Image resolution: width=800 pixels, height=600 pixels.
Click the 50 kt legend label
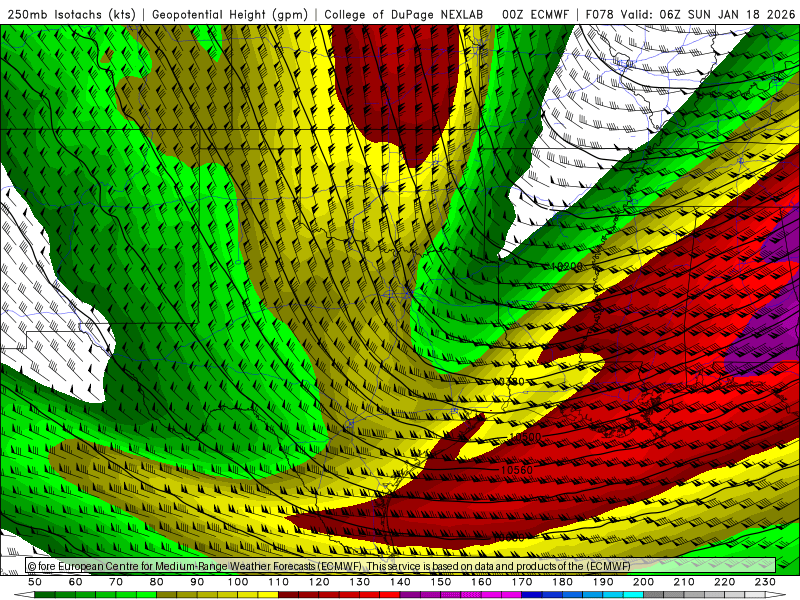[35, 582]
